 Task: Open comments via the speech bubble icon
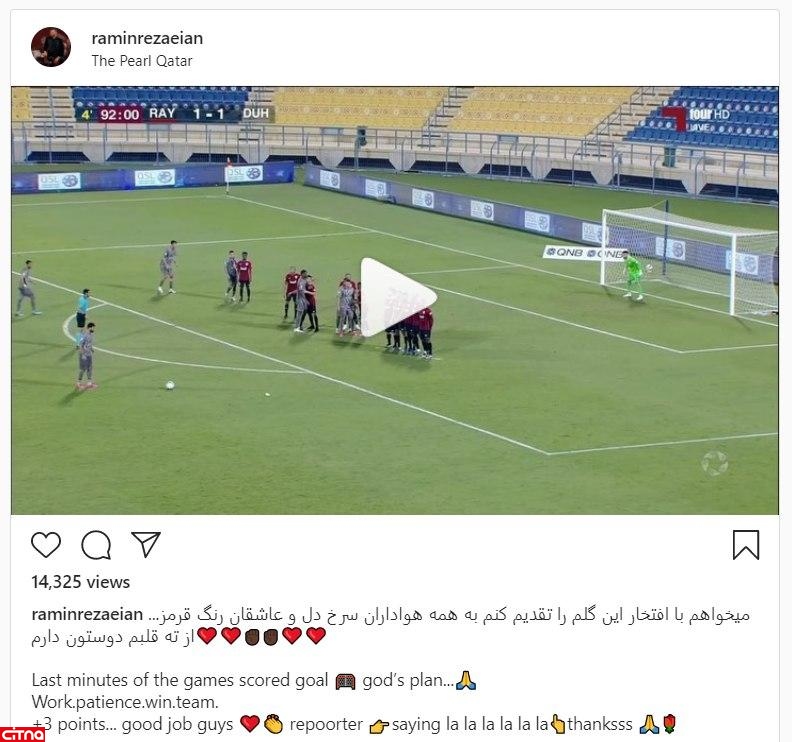coord(96,545)
